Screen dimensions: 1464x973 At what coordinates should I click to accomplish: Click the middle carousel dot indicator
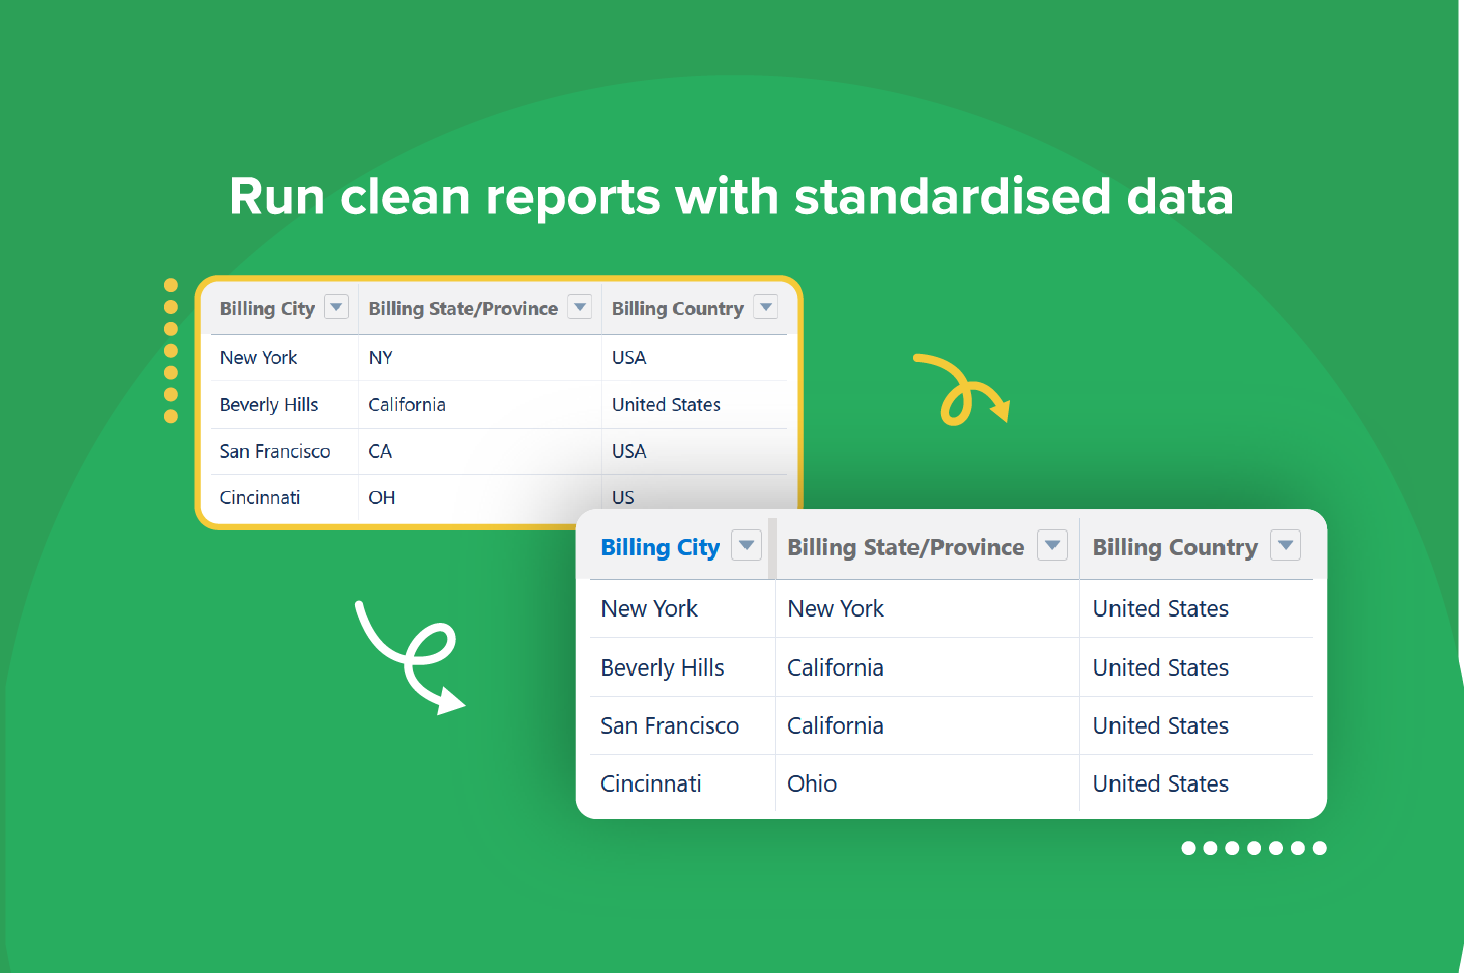[x=1253, y=848]
